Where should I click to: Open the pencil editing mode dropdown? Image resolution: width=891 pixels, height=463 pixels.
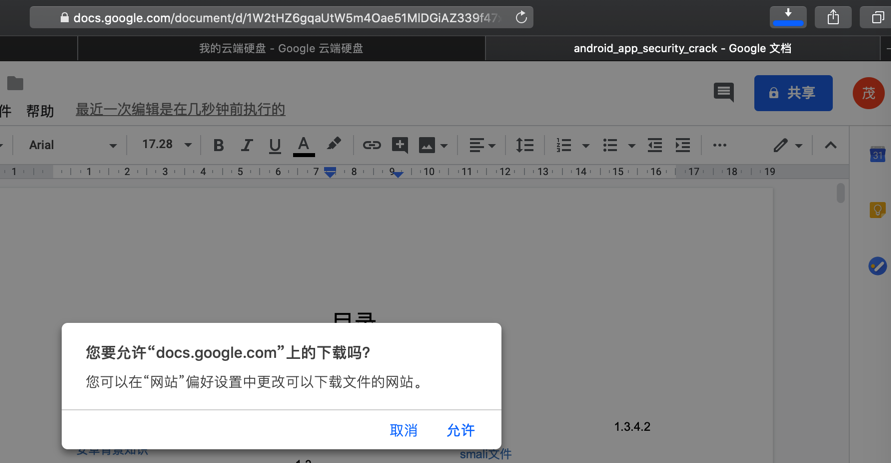[788, 145]
